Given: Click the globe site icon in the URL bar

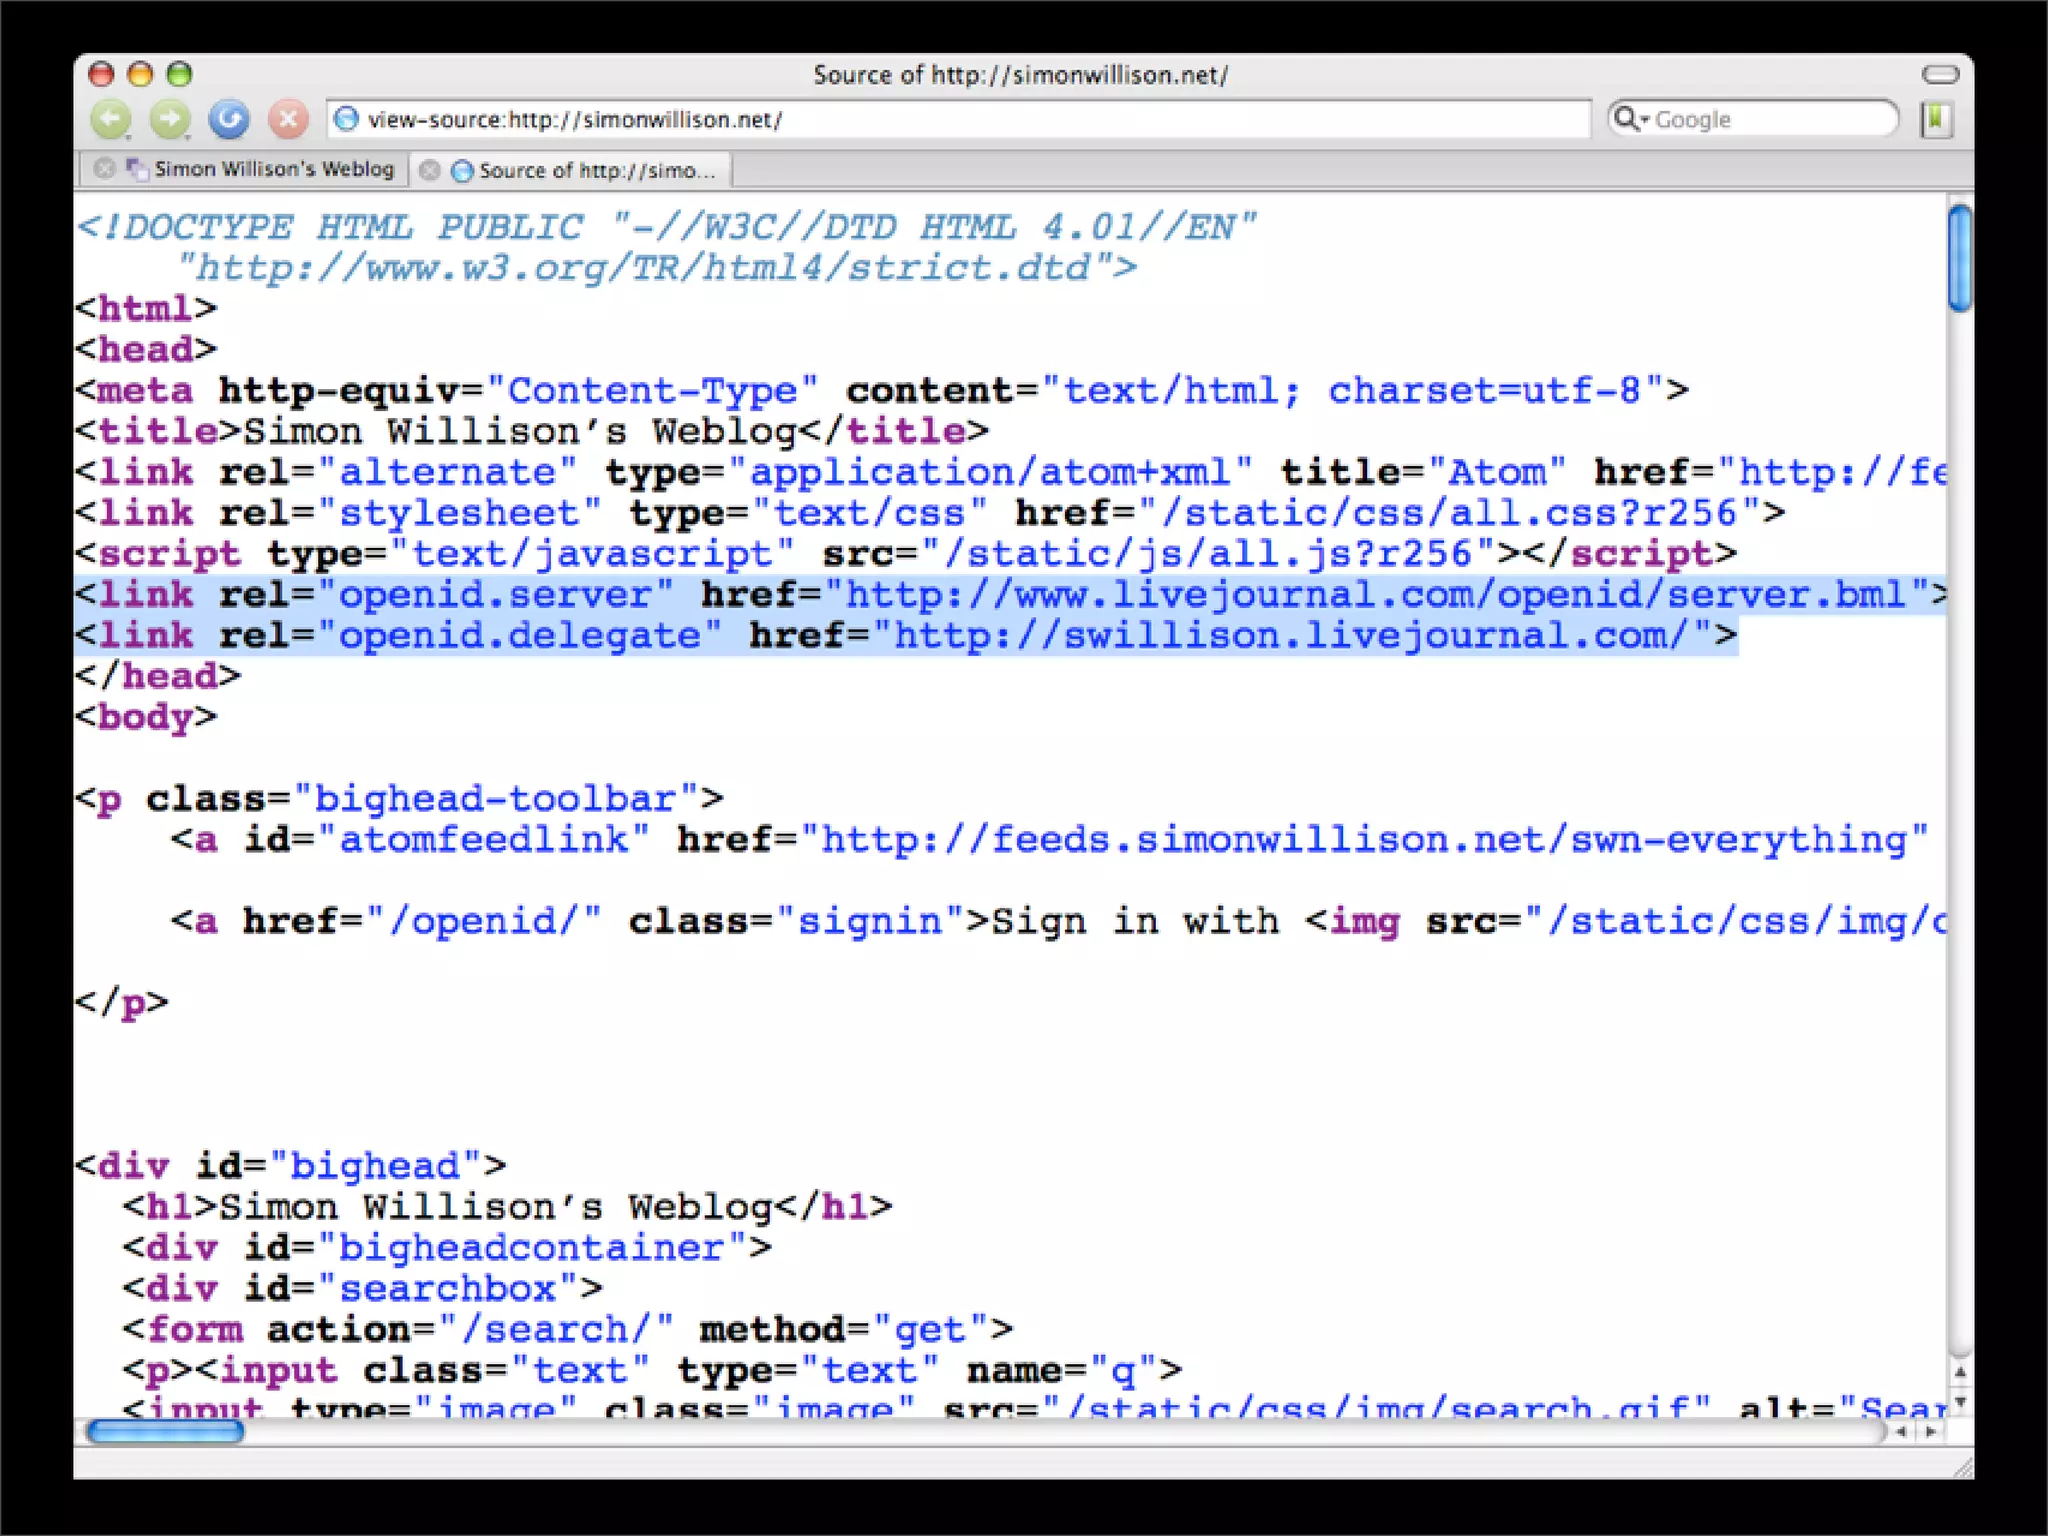Looking at the screenshot, I should (x=346, y=120).
